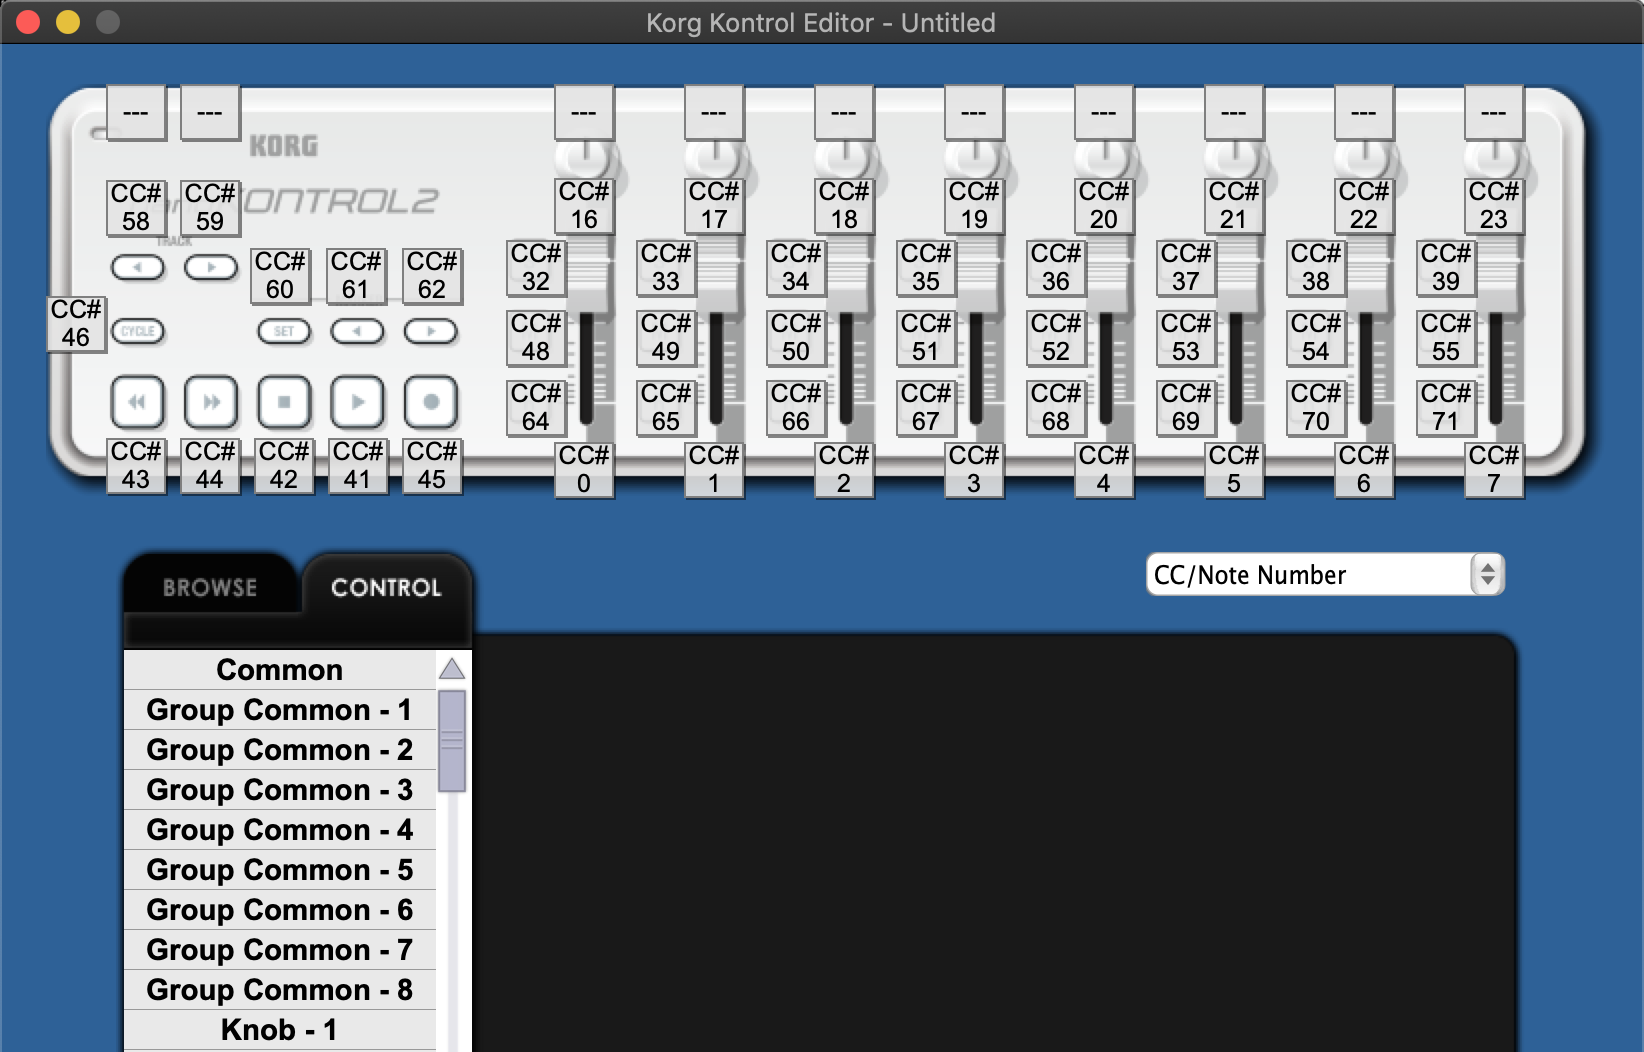Select the CC# 59 track button label
The height and width of the screenshot is (1052, 1644).
point(210,208)
